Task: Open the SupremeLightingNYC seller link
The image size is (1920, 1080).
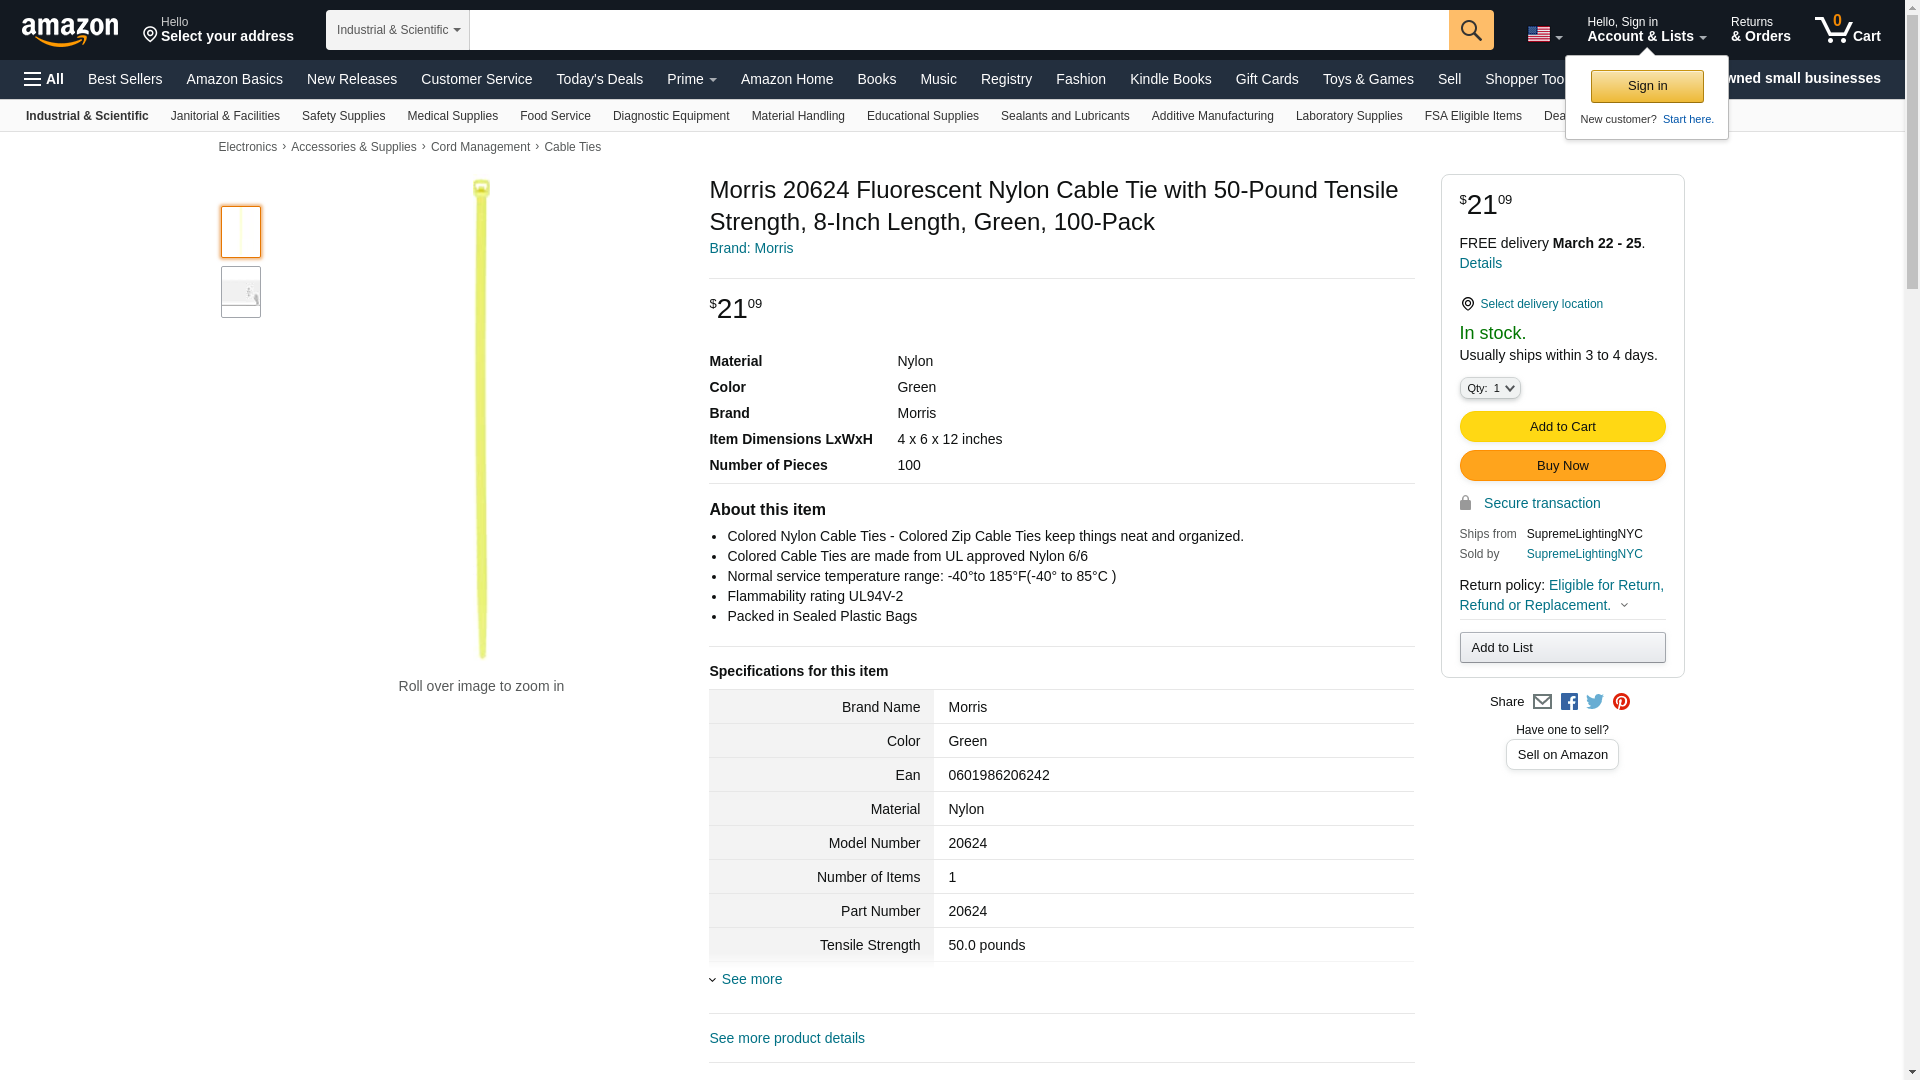Action: tap(1584, 554)
